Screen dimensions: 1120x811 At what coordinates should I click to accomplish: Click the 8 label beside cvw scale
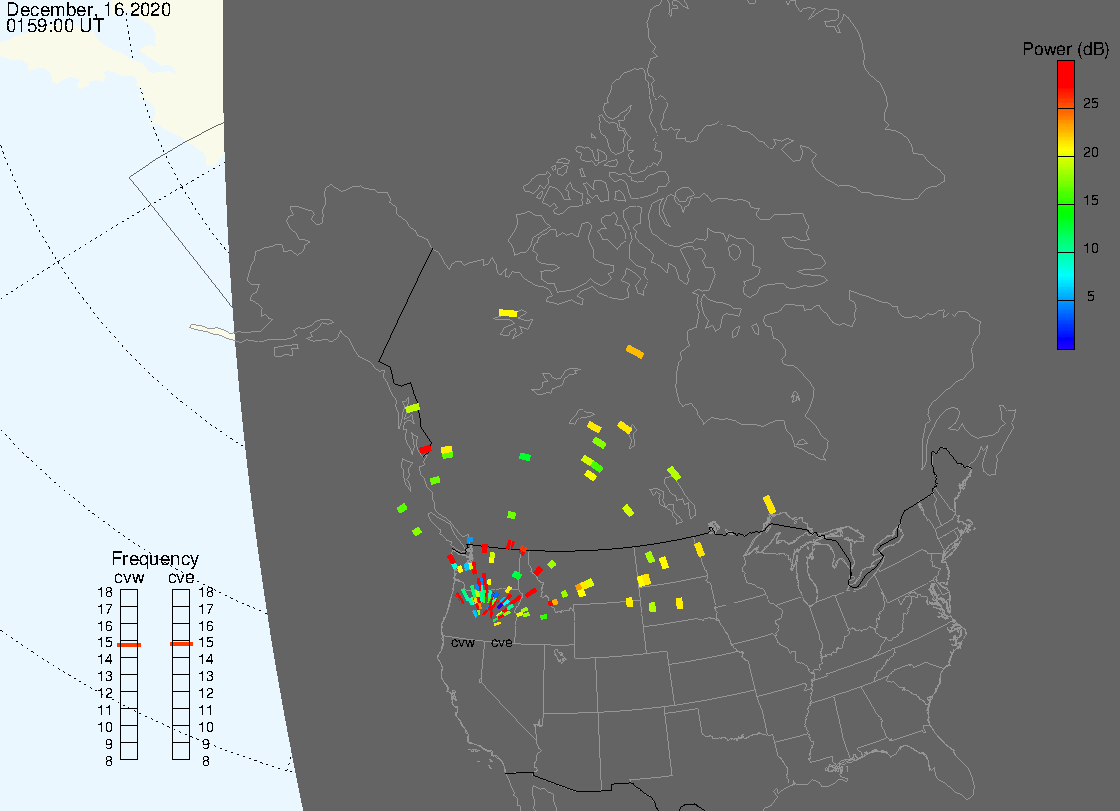click(109, 762)
